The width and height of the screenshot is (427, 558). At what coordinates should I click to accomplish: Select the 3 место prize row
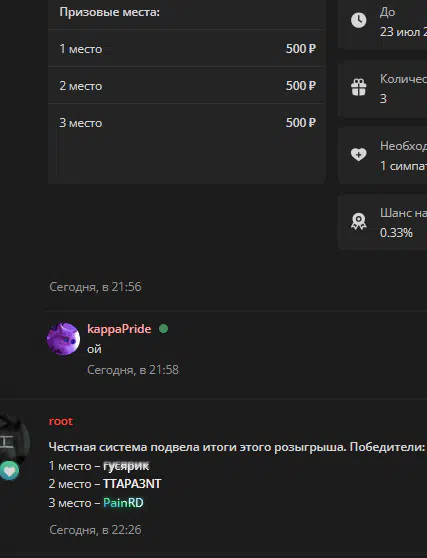(x=186, y=122)
